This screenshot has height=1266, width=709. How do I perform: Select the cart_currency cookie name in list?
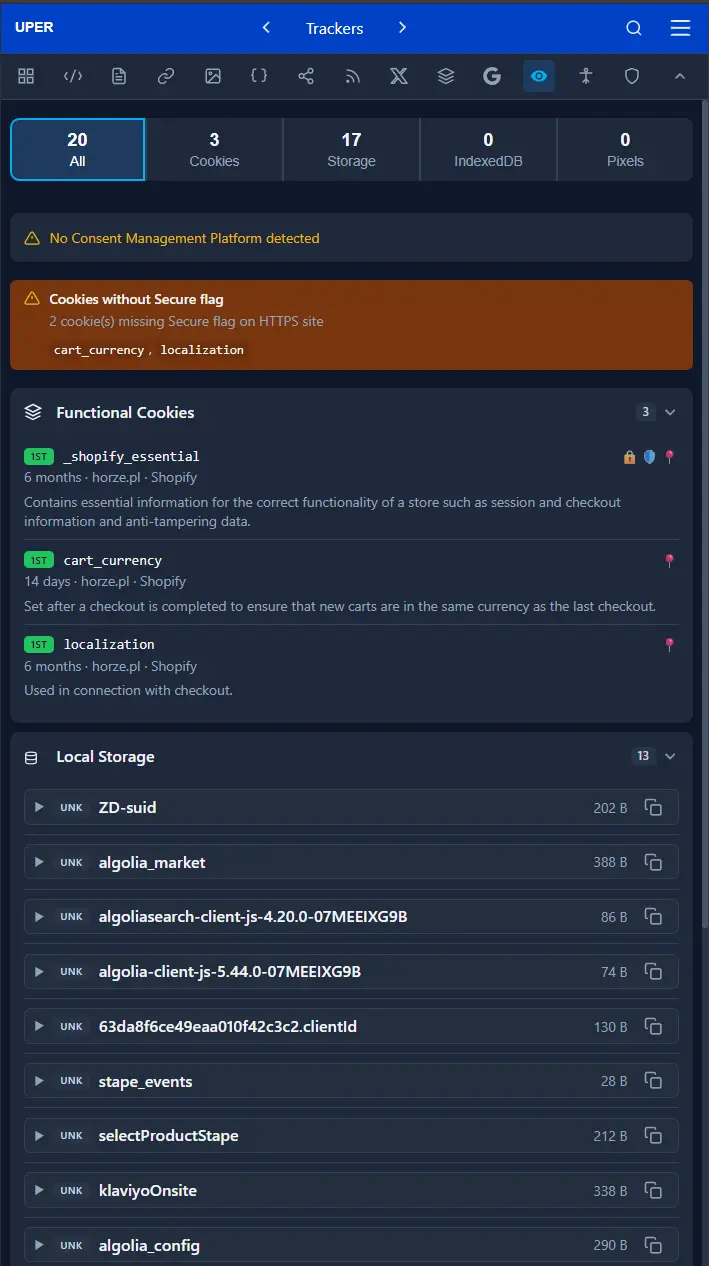pyautogui.click(x=113, y=560)
